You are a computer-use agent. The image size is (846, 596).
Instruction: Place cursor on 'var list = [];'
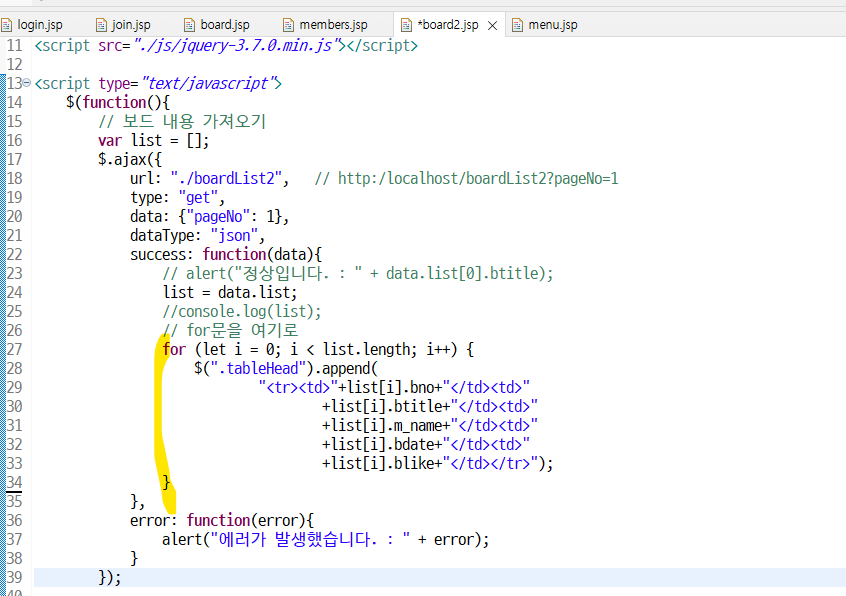153,141
